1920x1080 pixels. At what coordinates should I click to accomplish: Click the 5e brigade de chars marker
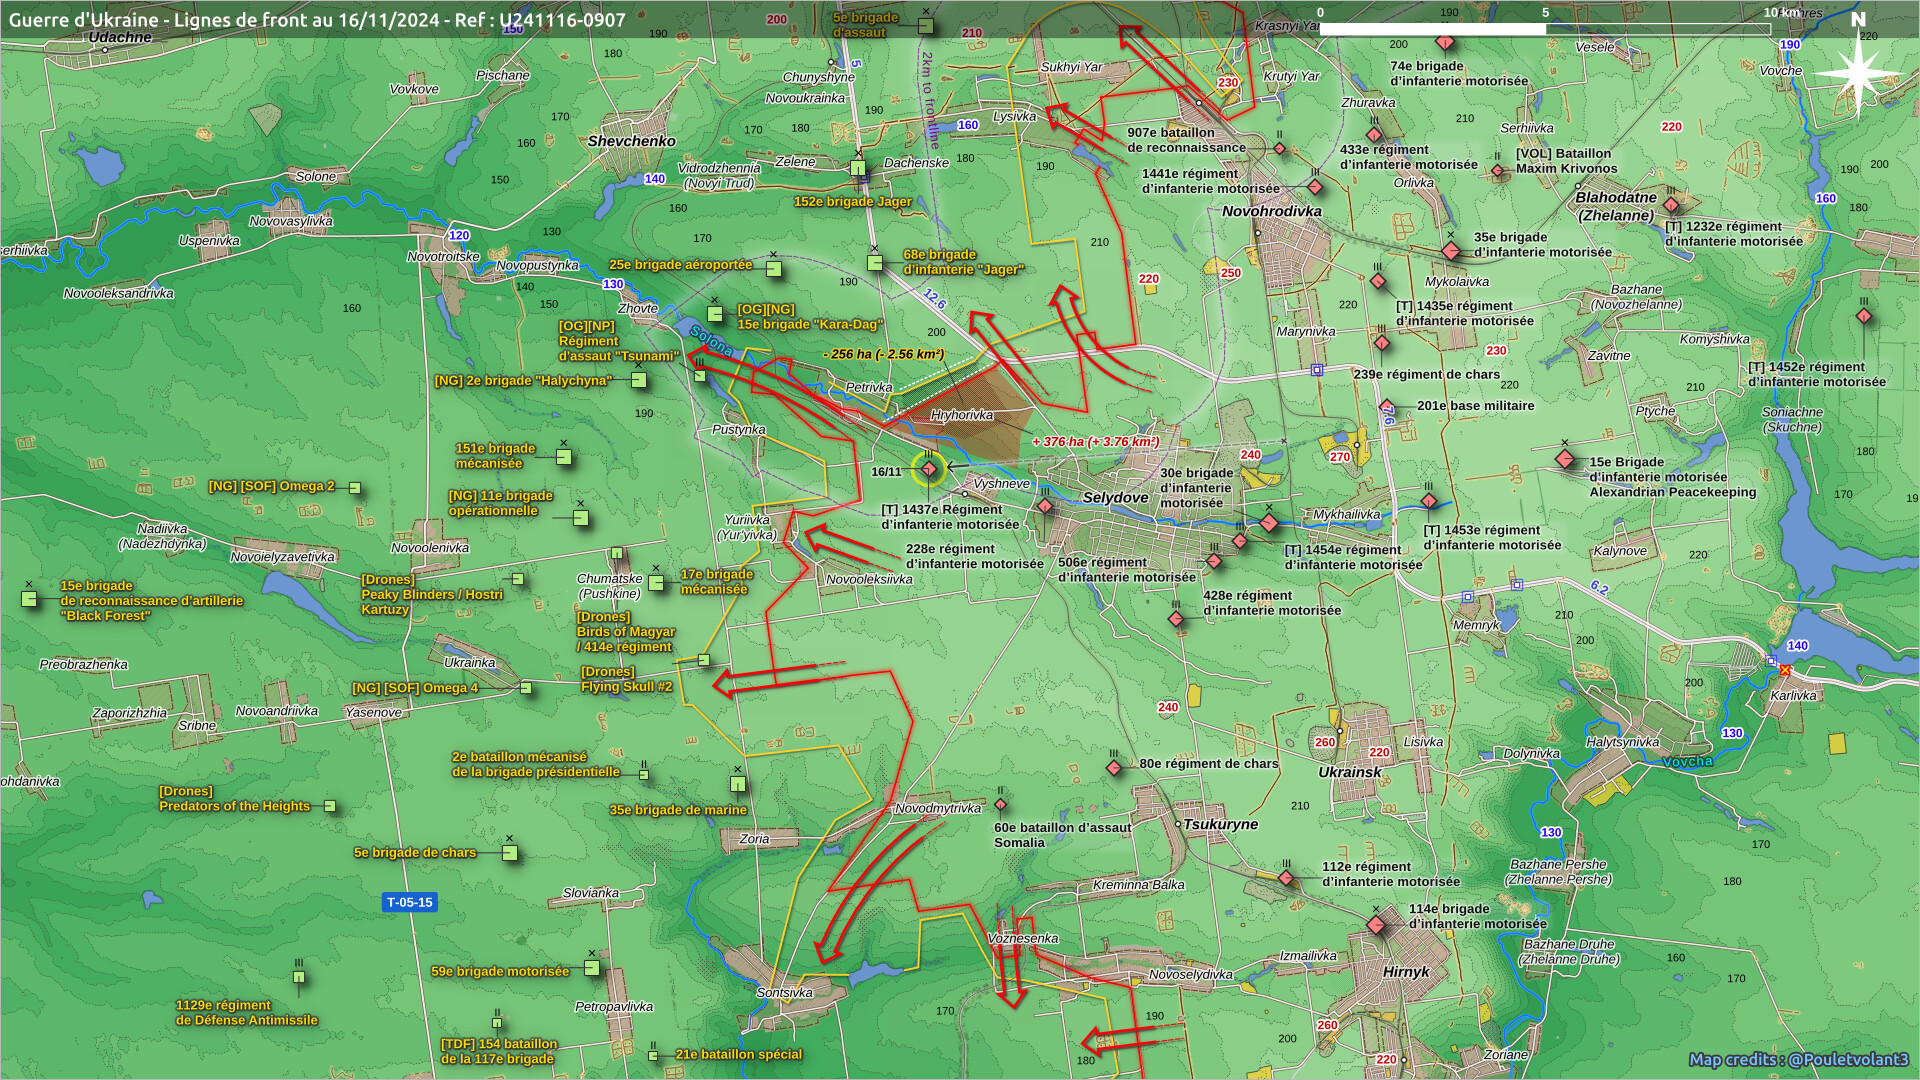pyautogui.click(x=509, y=853)
